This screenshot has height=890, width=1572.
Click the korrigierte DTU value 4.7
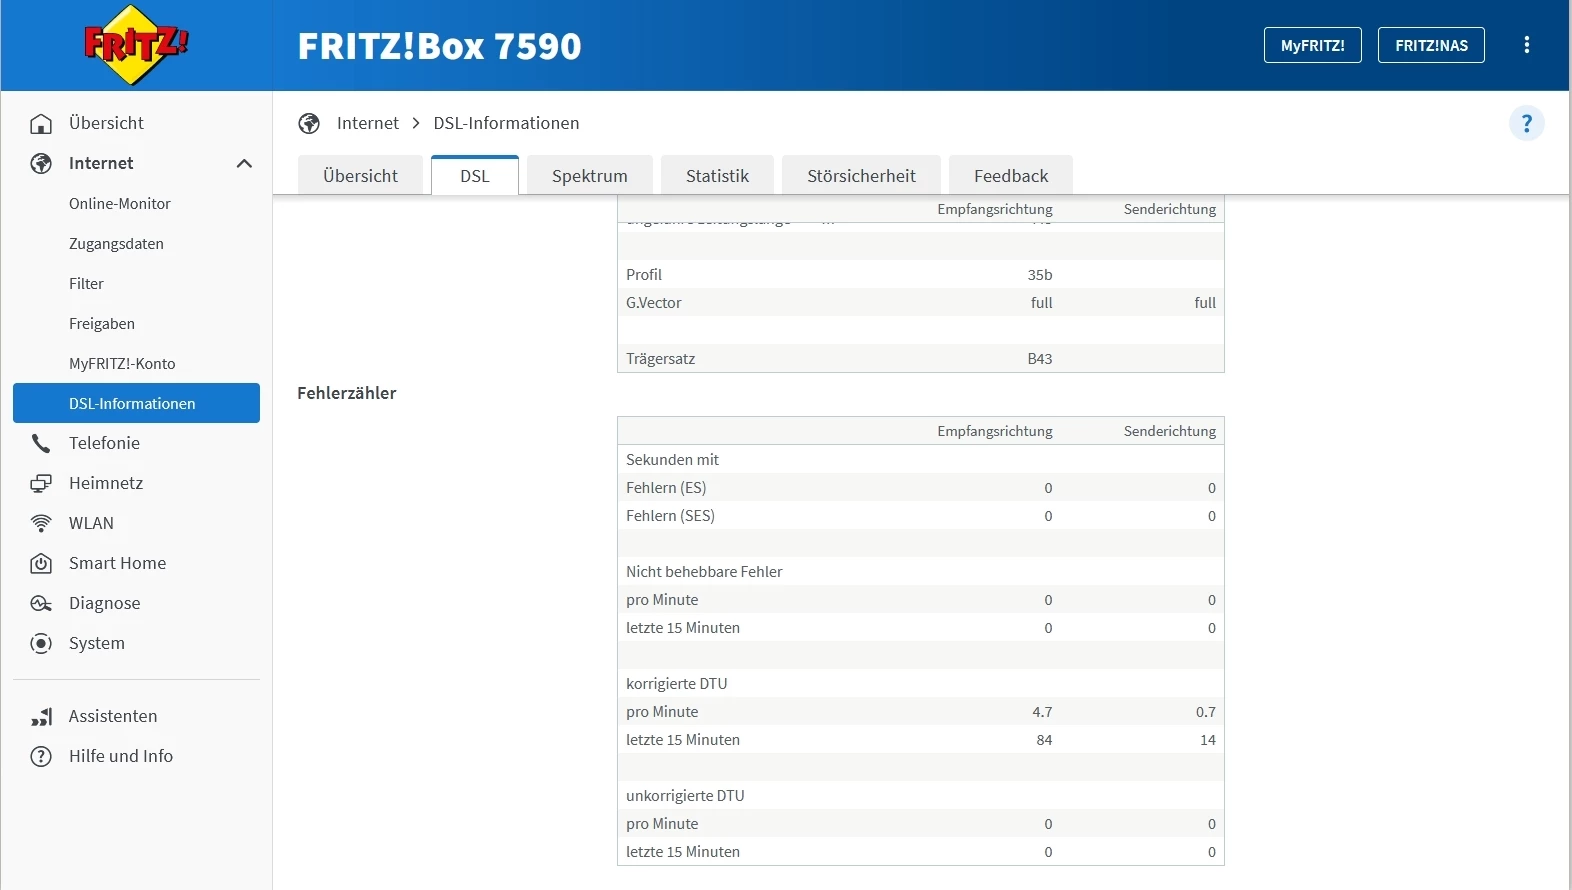(1042, 712)
